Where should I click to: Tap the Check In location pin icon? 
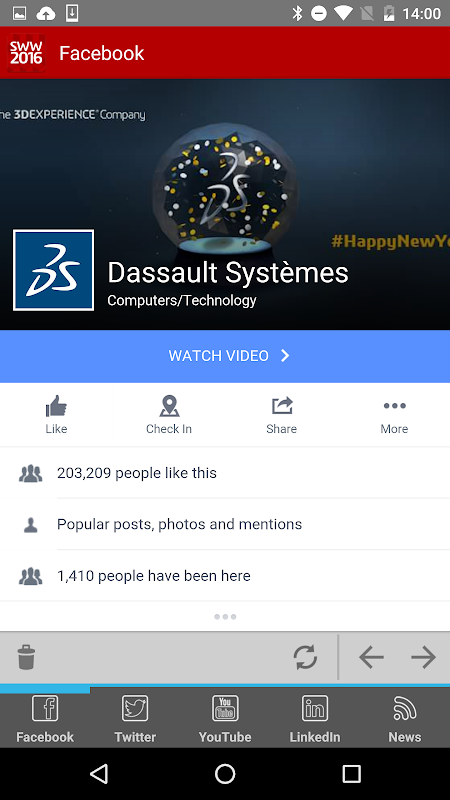point(169,407)
